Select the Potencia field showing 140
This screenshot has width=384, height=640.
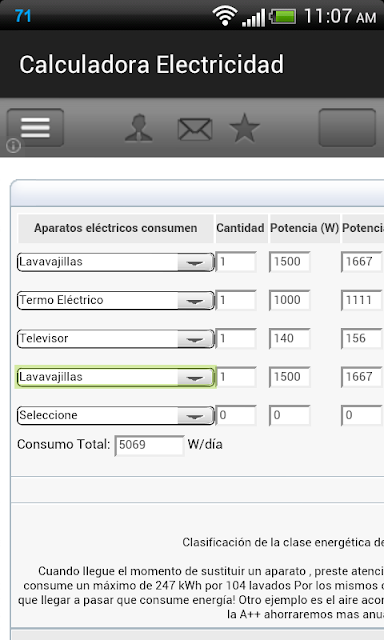pyautogui.click(x=290, y=339)
